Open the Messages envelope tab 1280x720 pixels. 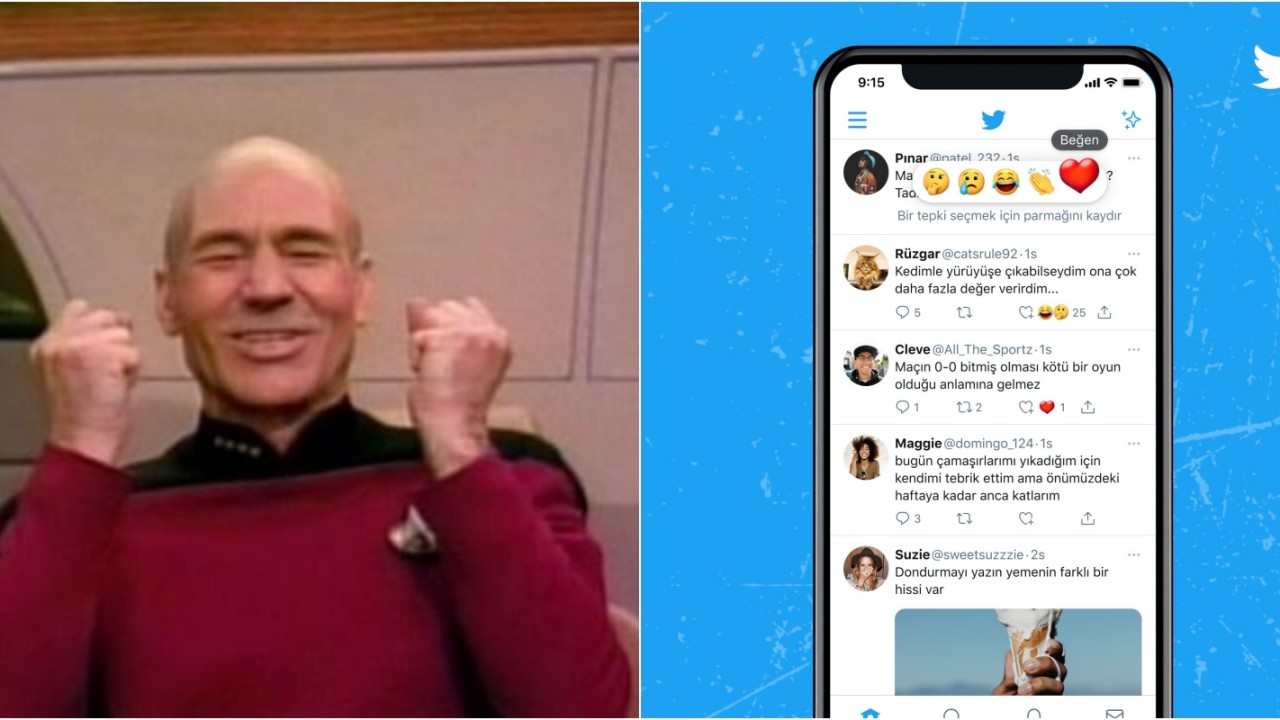pyautogui.click(x=1114, y=713)
